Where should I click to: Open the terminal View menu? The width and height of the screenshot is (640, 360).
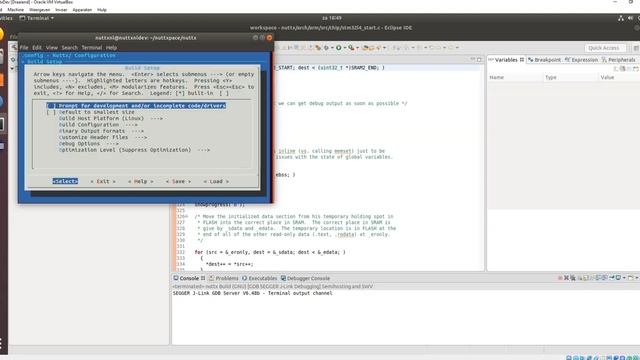click(x=51, y=47)
